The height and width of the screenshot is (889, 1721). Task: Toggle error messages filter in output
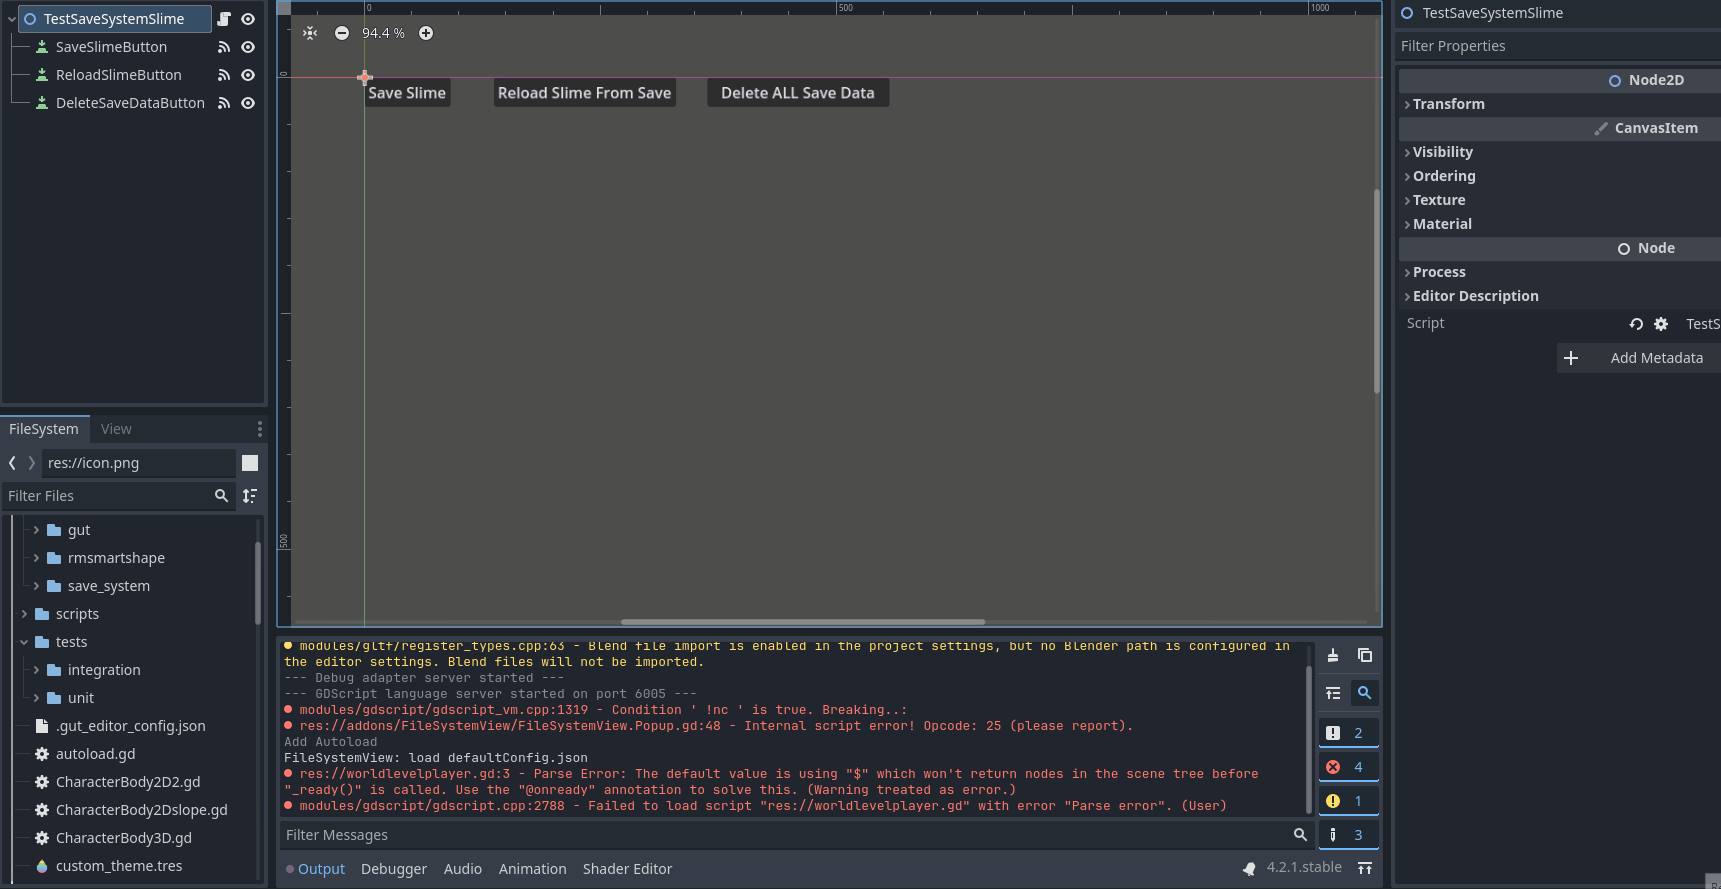click(1347, 767)
